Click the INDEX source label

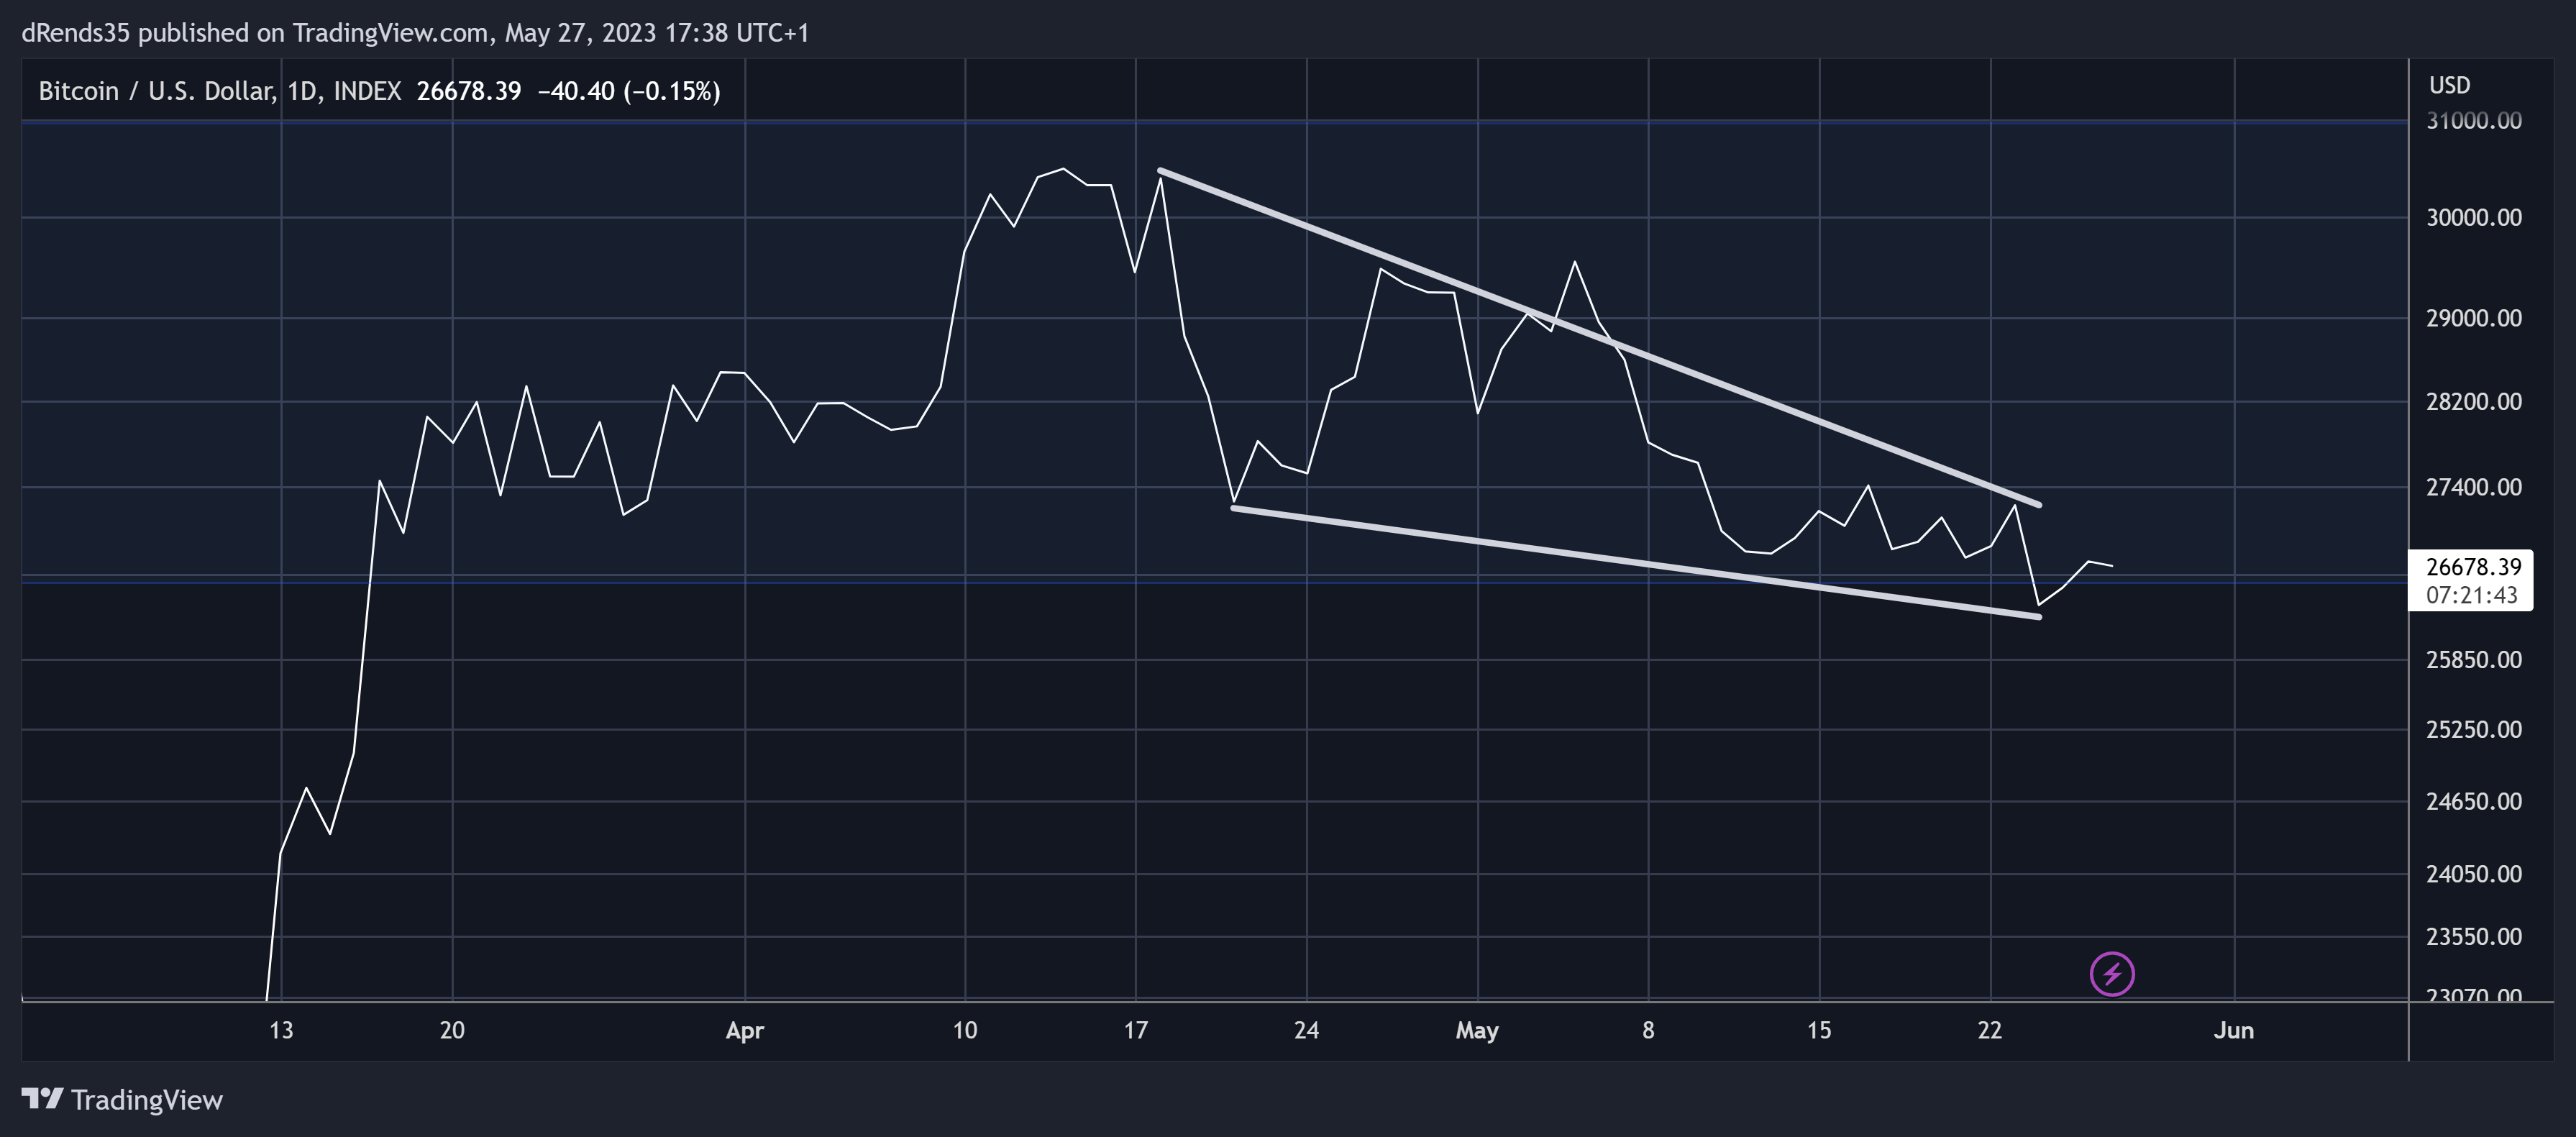click(x=367, y=91)
